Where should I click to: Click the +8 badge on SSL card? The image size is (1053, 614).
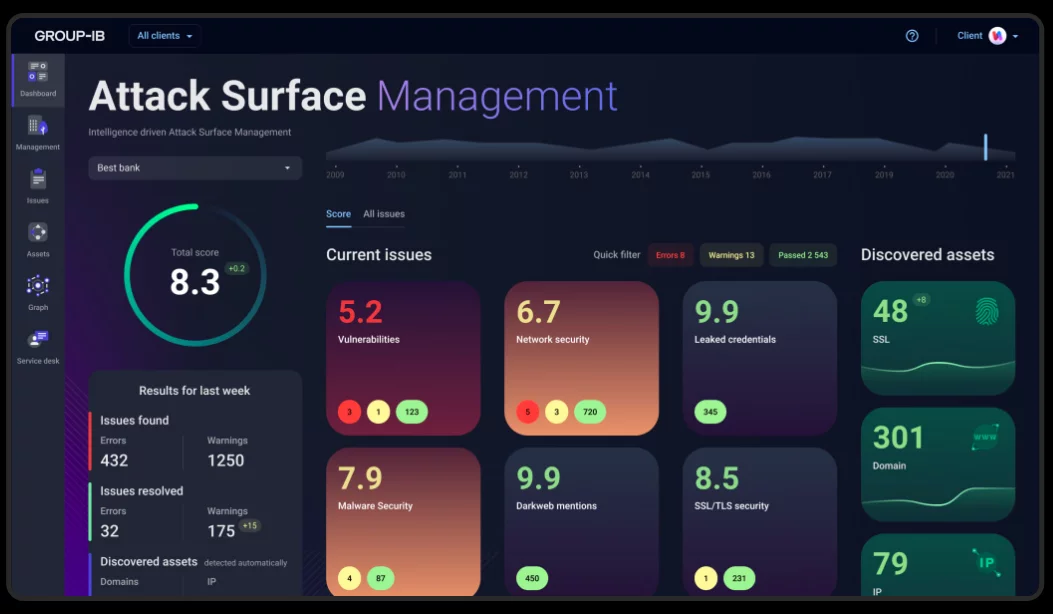tap(921, 300)
